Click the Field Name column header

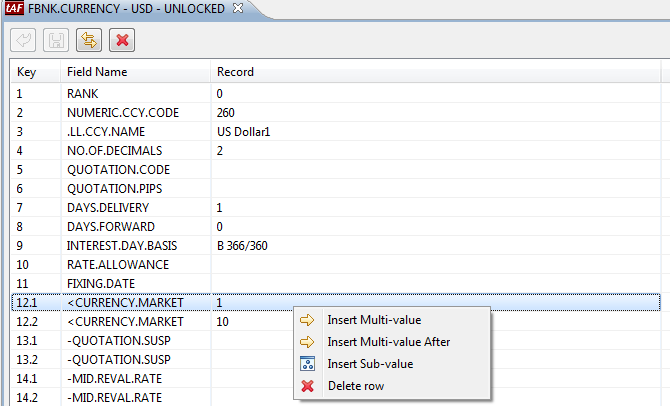point(97,72)
